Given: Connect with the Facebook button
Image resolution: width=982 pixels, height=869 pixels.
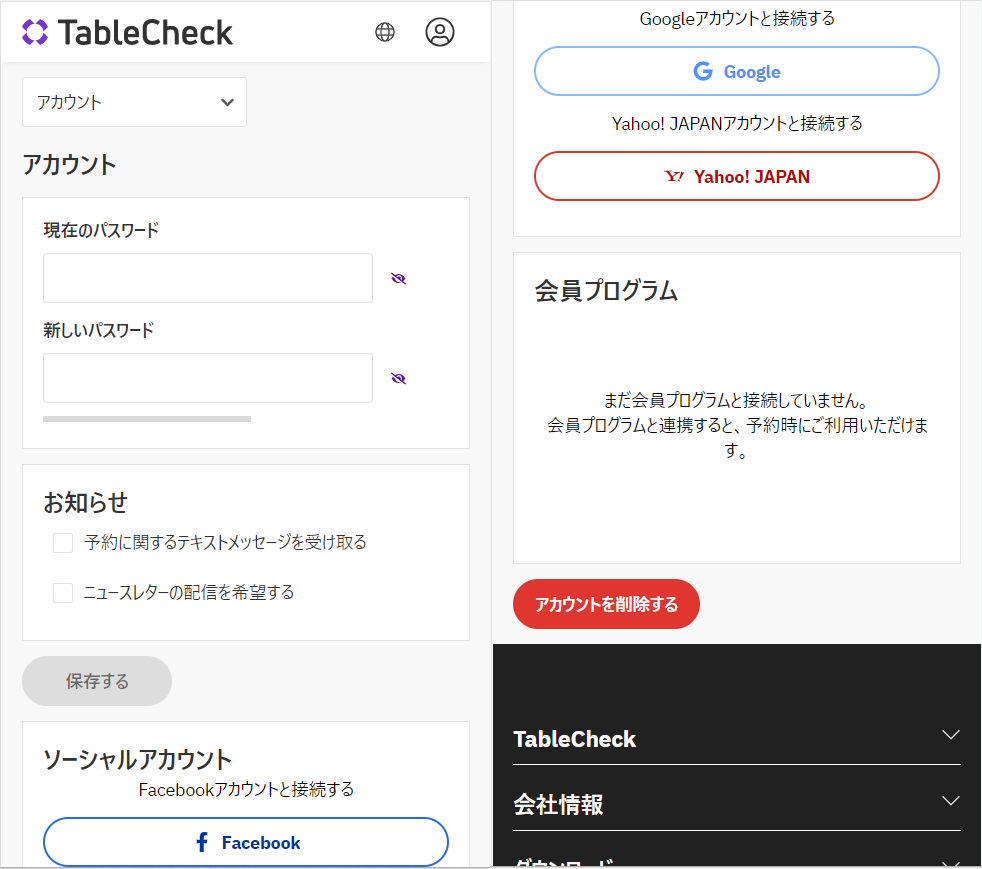Looking at the screenshot, I should (246, 842).
